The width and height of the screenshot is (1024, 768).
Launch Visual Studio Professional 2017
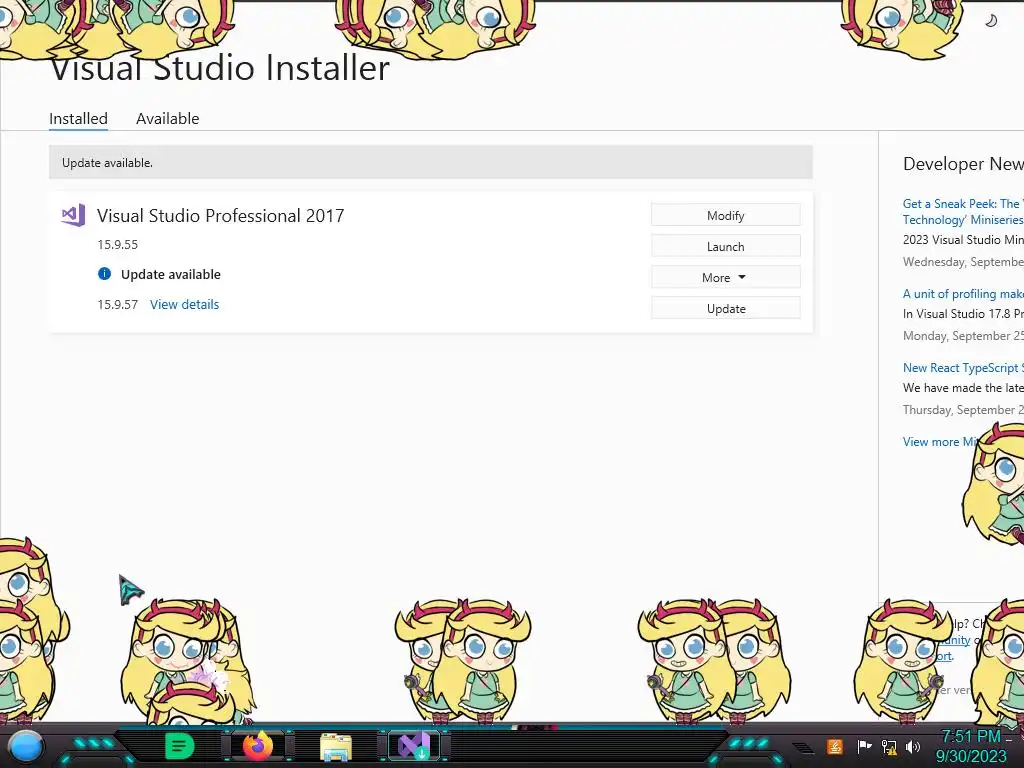click(726, 247)
